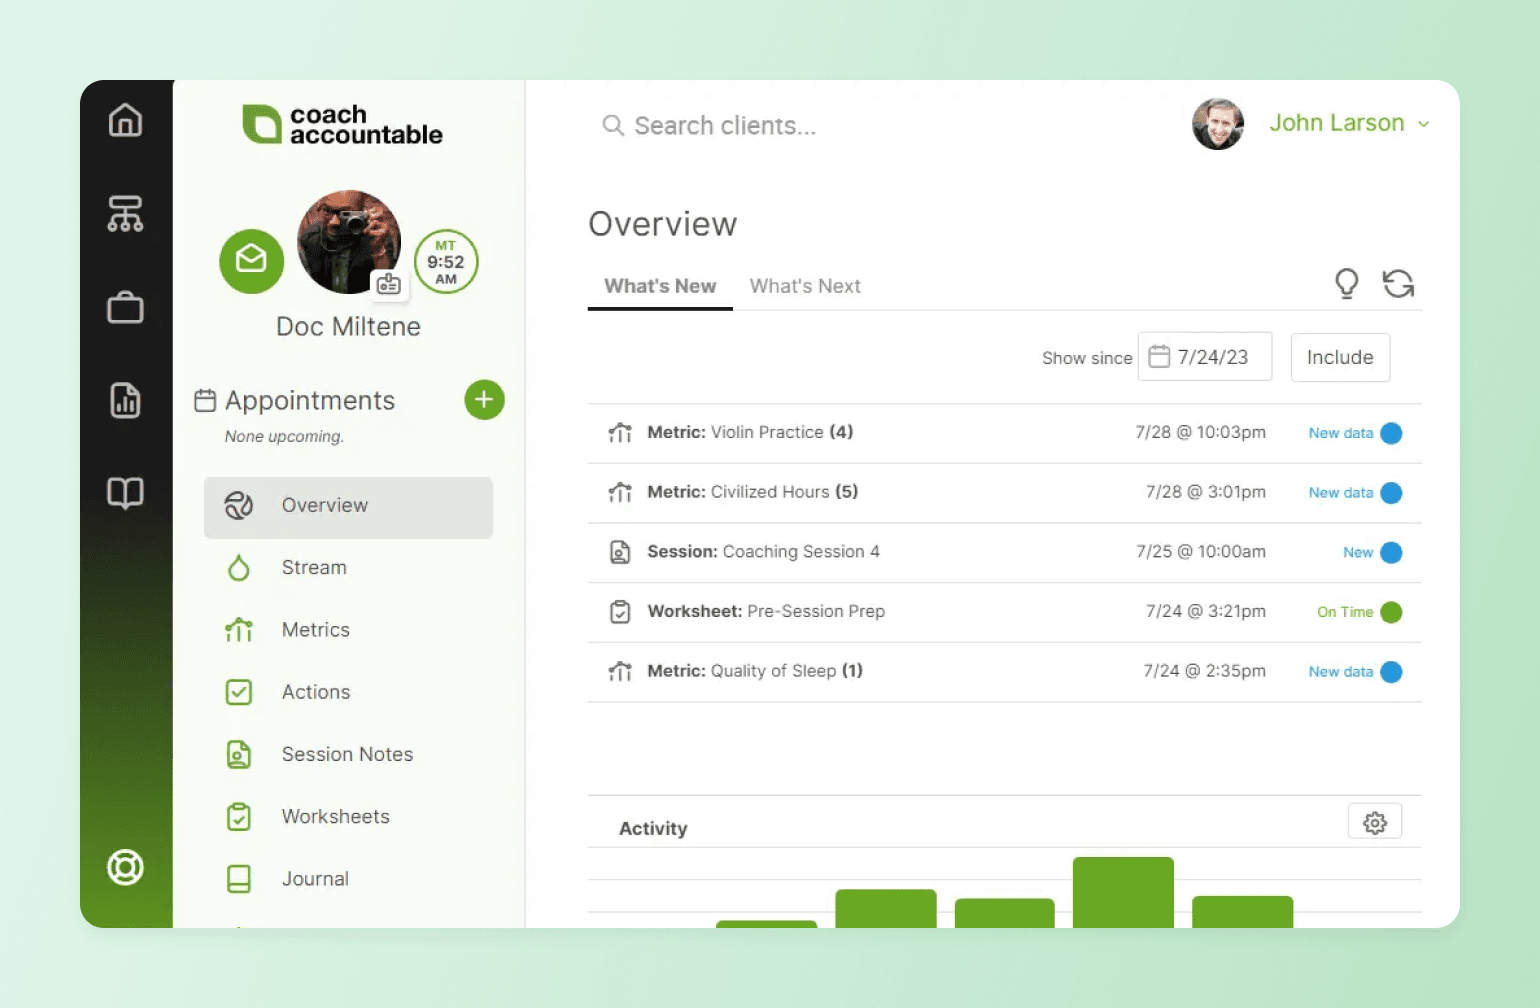Open Doc Miltene's profile photo
1540x1008 pixels.
click(349, 241)
